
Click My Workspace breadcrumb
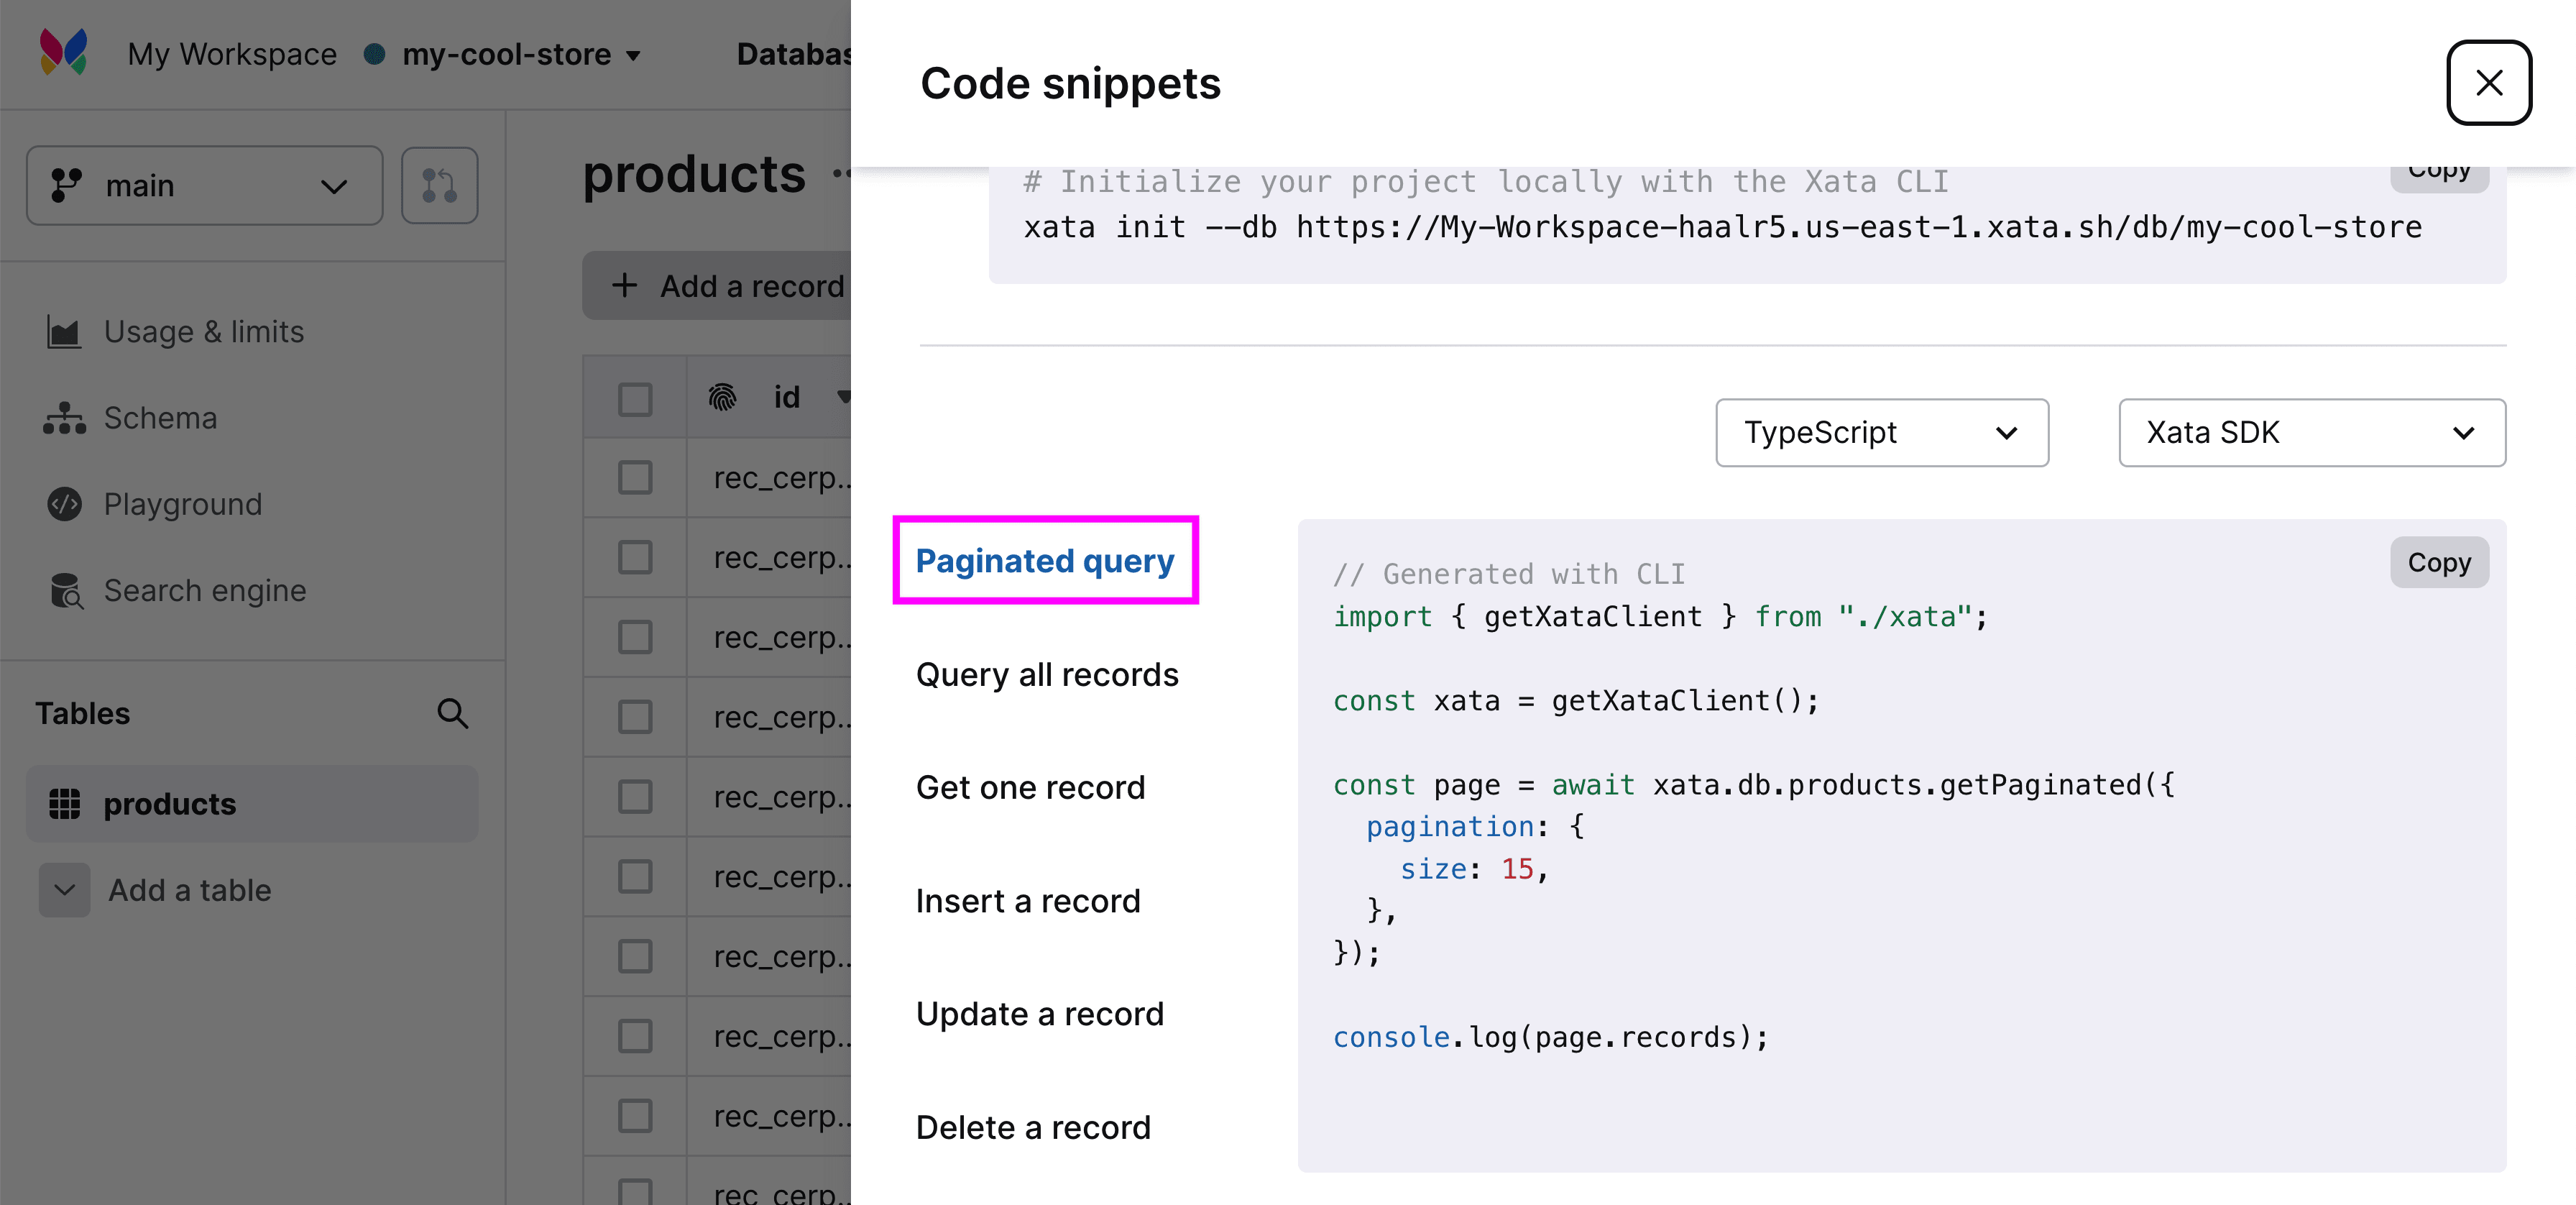click(x=232, y=54)
